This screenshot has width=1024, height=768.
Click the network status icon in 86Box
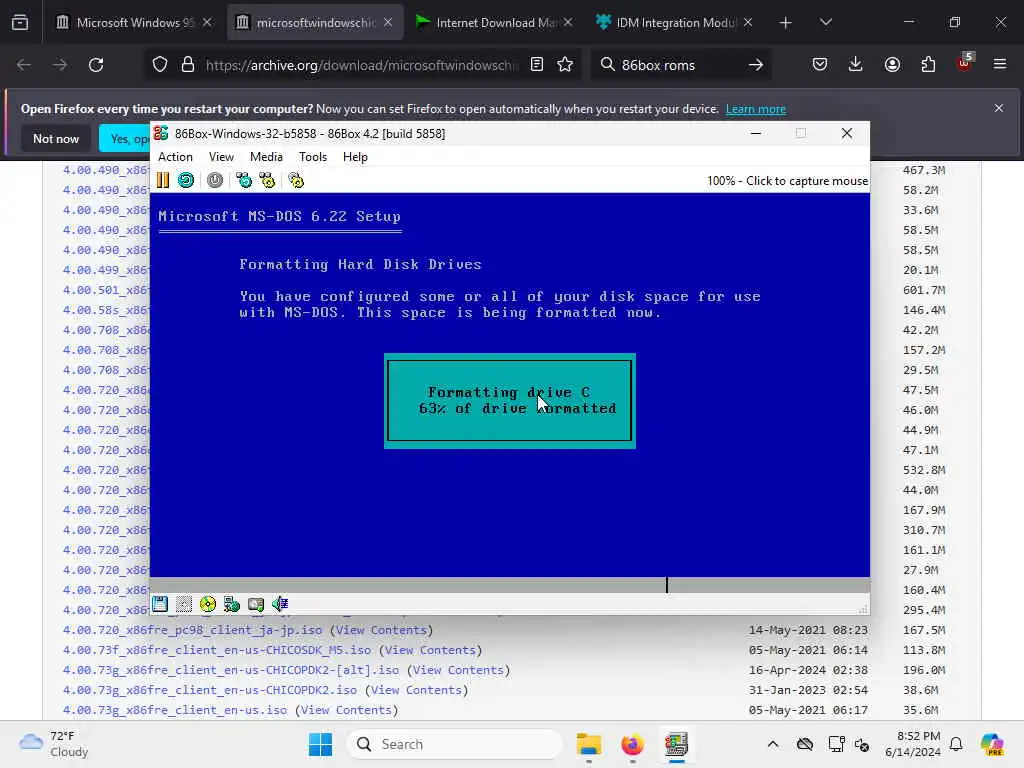click(232, 604)
